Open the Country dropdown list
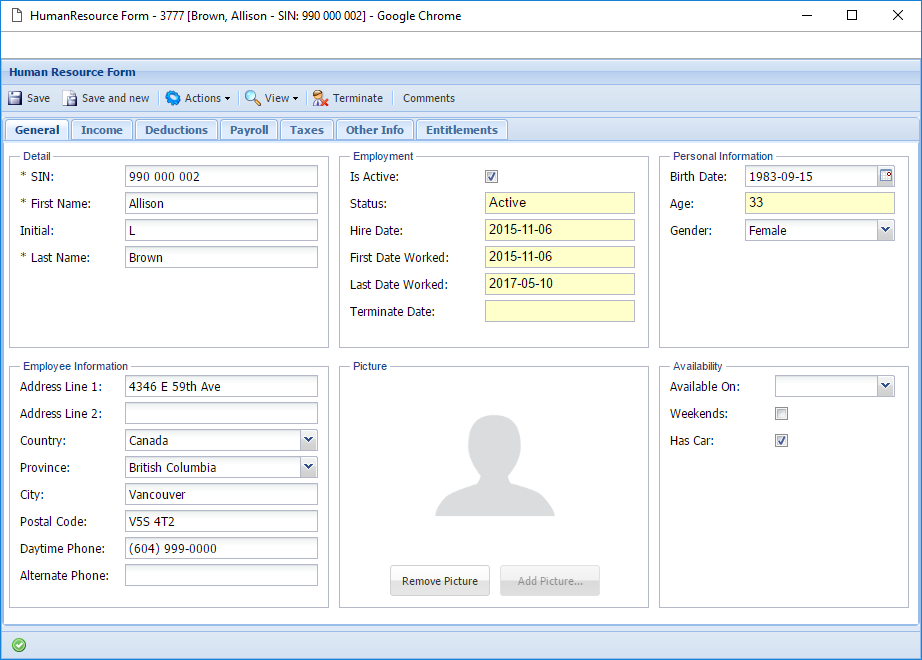The image size is (922, 660). point(308,440)
